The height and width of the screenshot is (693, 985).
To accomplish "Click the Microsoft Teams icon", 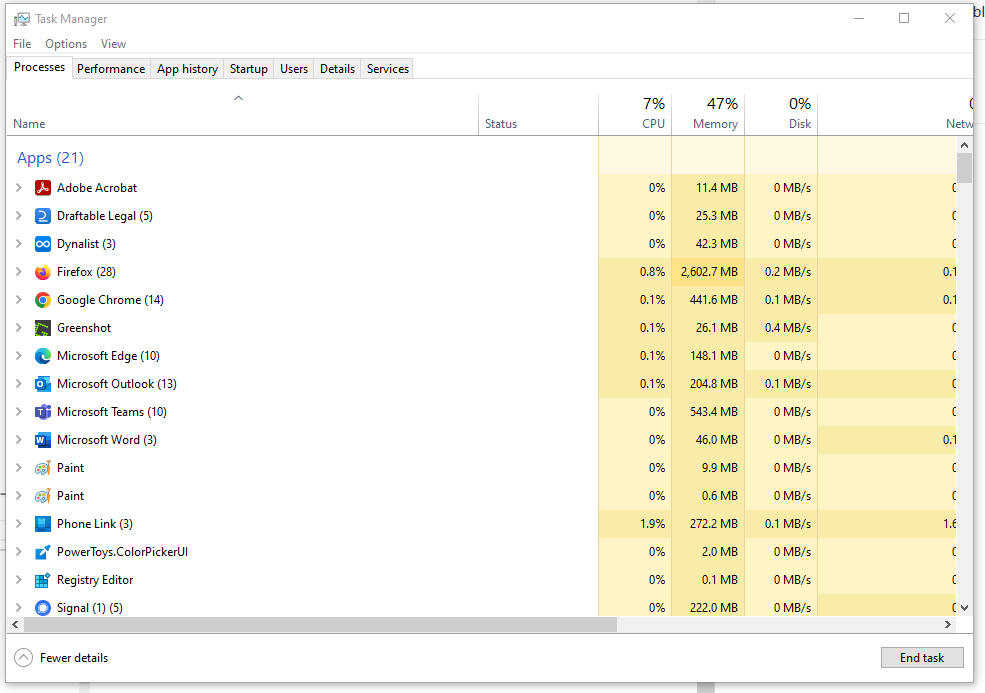I will click(x=43, y=412).
